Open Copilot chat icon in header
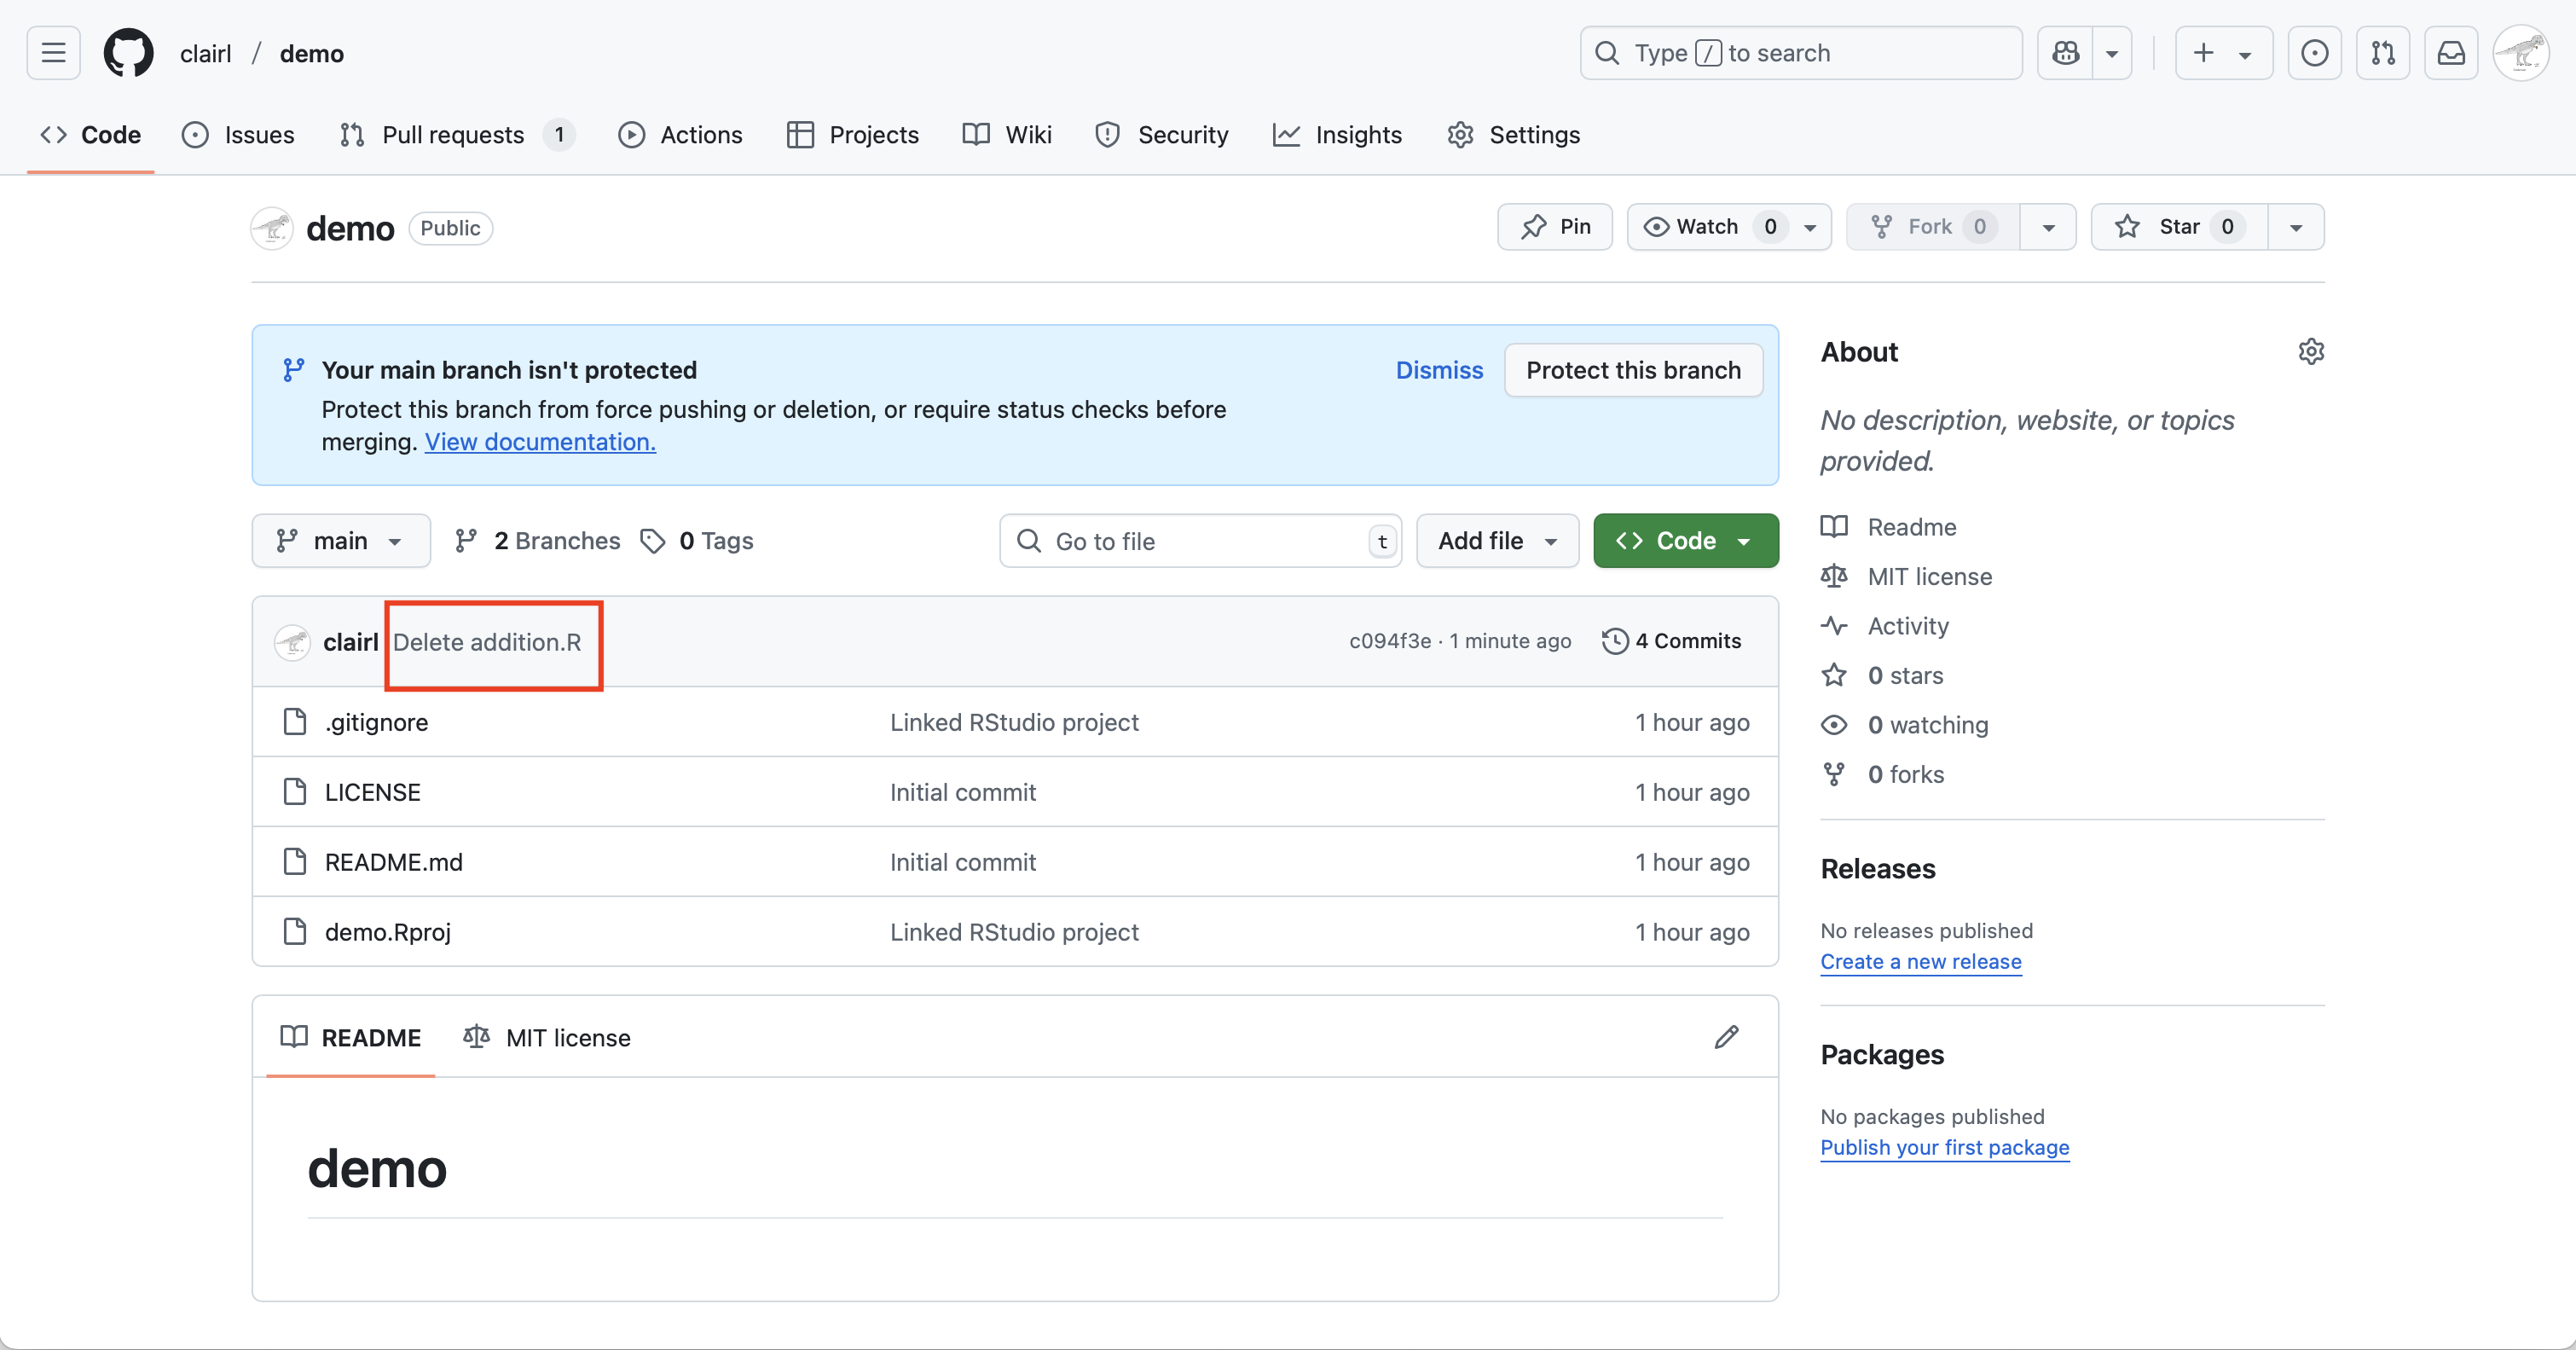 pos(2065,53)
